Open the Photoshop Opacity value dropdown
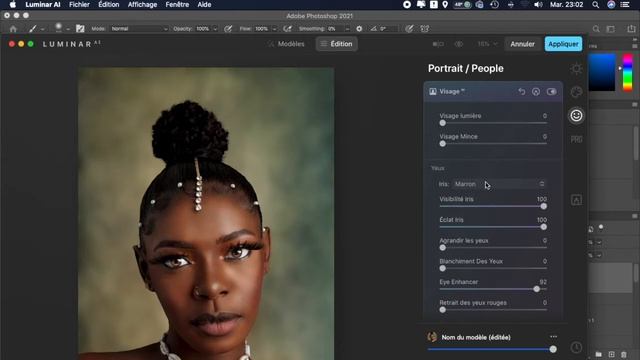 pyautogui.click(x=215, y=29)
